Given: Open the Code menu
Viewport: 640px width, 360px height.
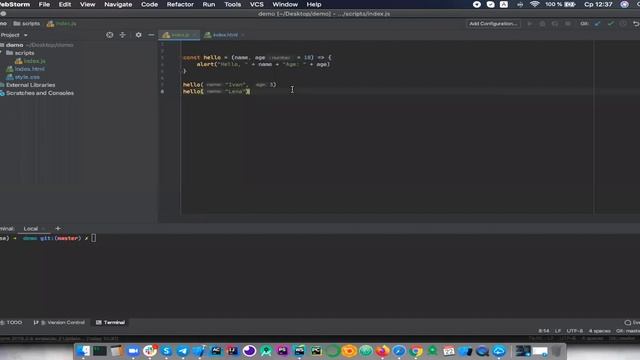Looking at the screenshot, I should (149, 4).
